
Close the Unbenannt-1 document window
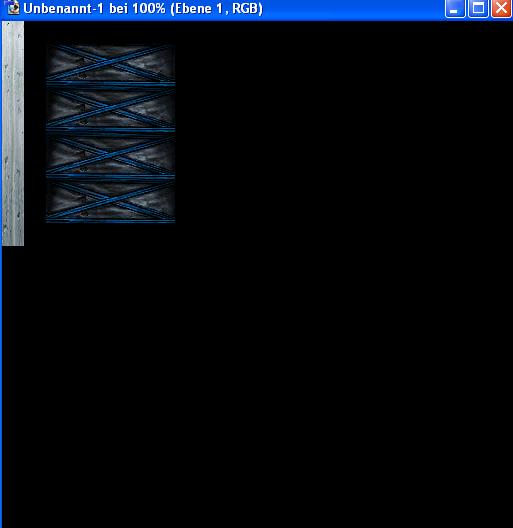(x=501, y=8)
